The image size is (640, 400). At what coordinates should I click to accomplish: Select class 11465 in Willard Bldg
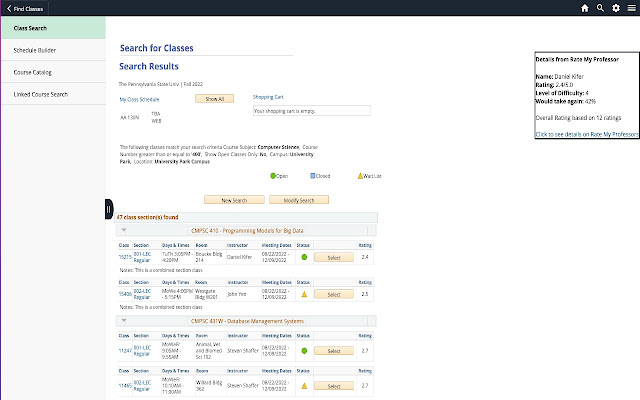pyautogui.click(x=334, y=386)
